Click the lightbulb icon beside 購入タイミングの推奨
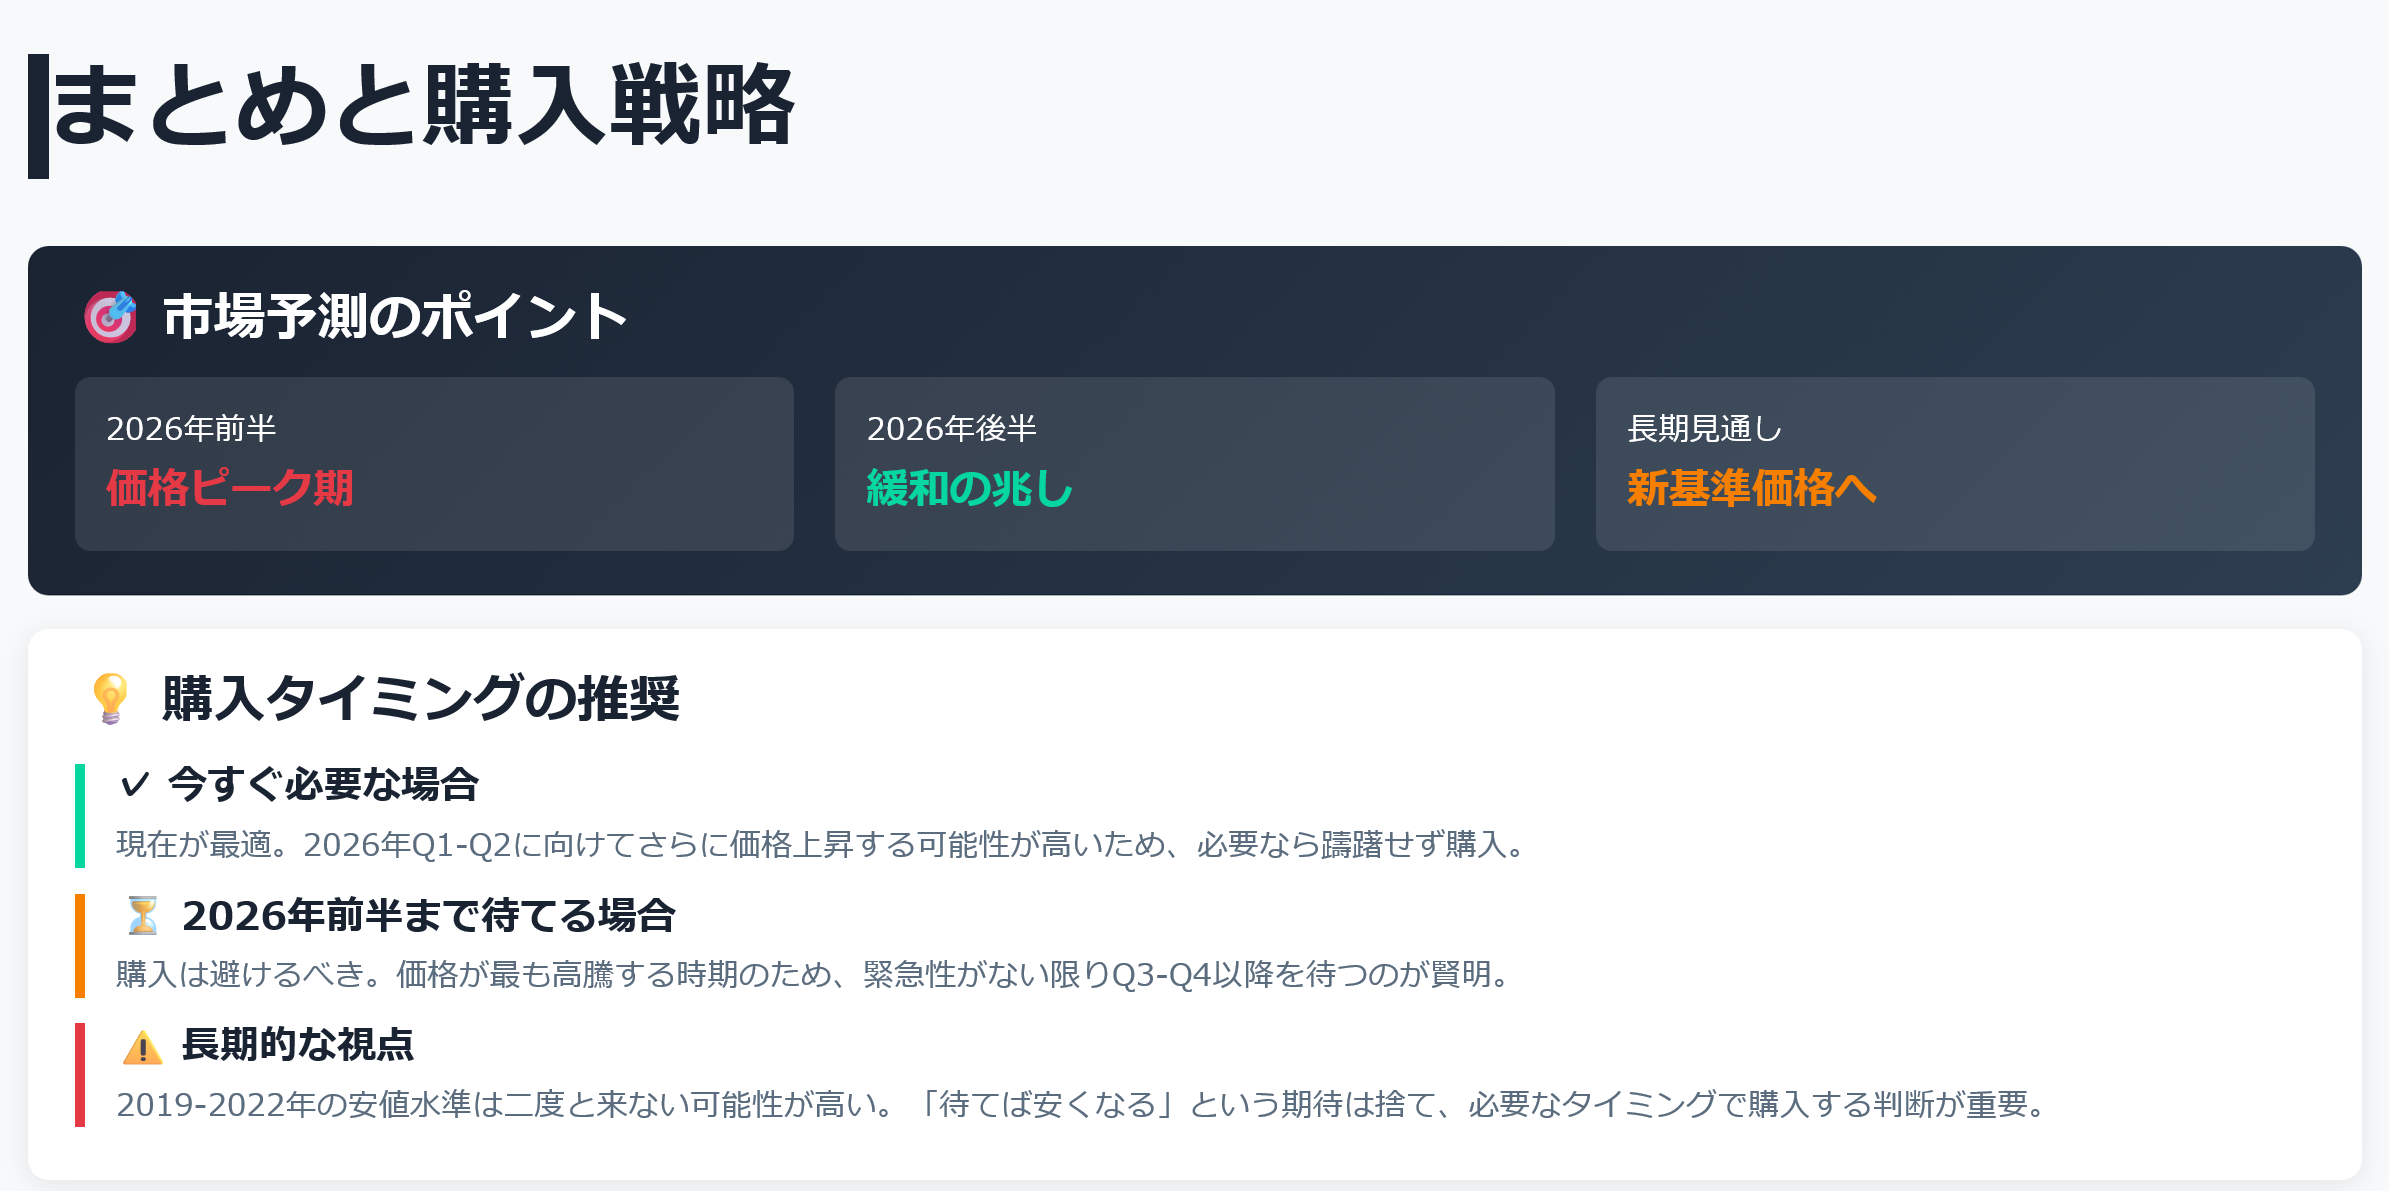The image size is (2389, 1191). [110, 698]
